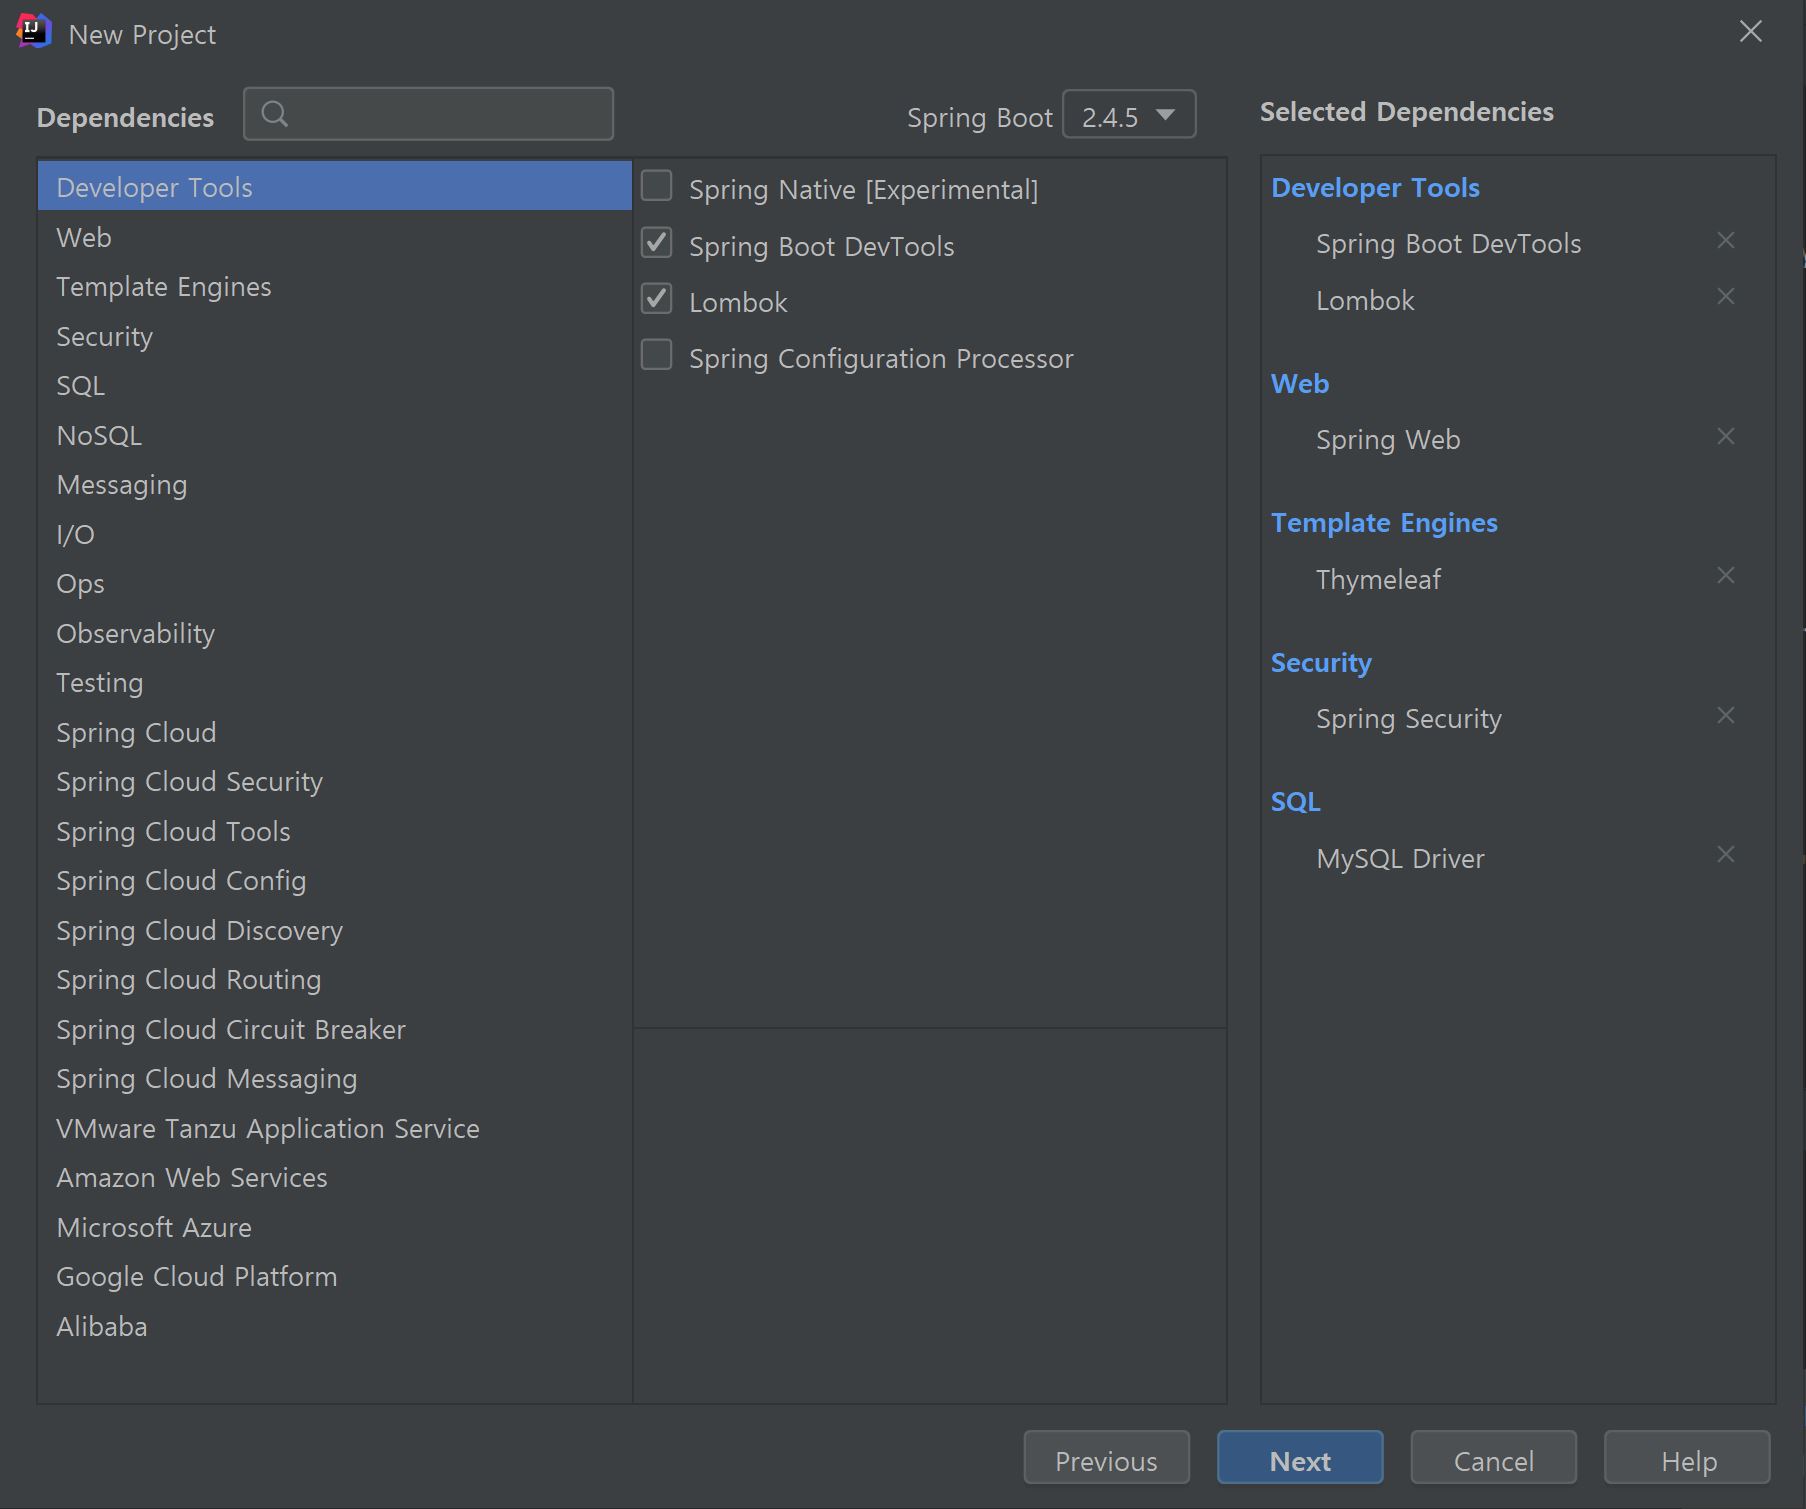Click SQL heading in Selected Dependencies

[x=1296, y=802]
